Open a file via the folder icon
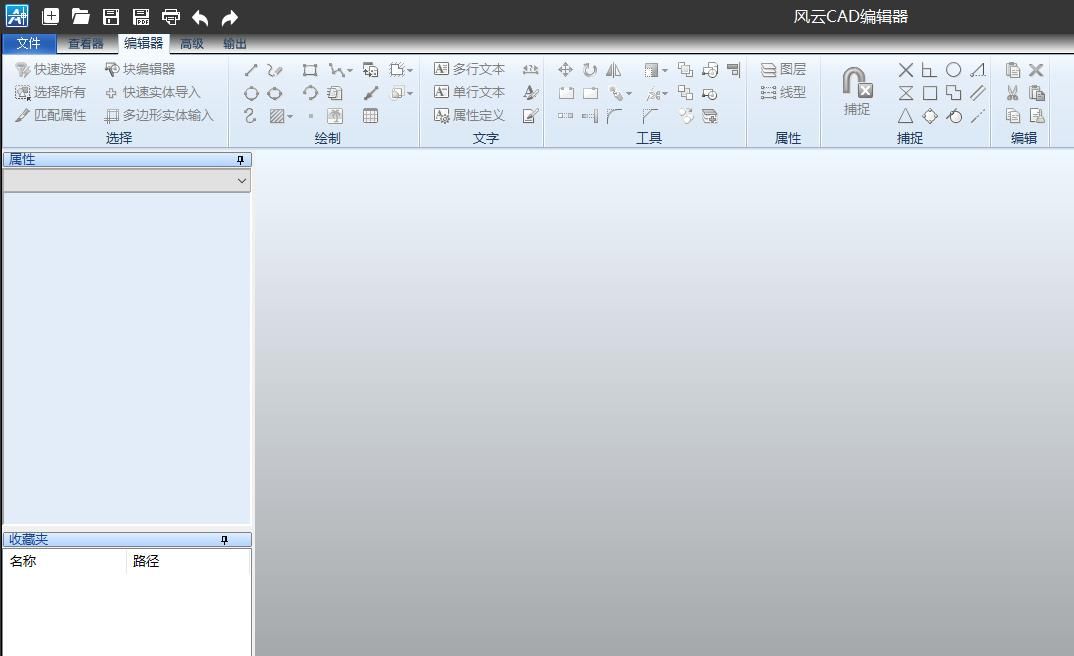Image resolution: width=1074 pixels, height=656 pixels. point(80,16)
